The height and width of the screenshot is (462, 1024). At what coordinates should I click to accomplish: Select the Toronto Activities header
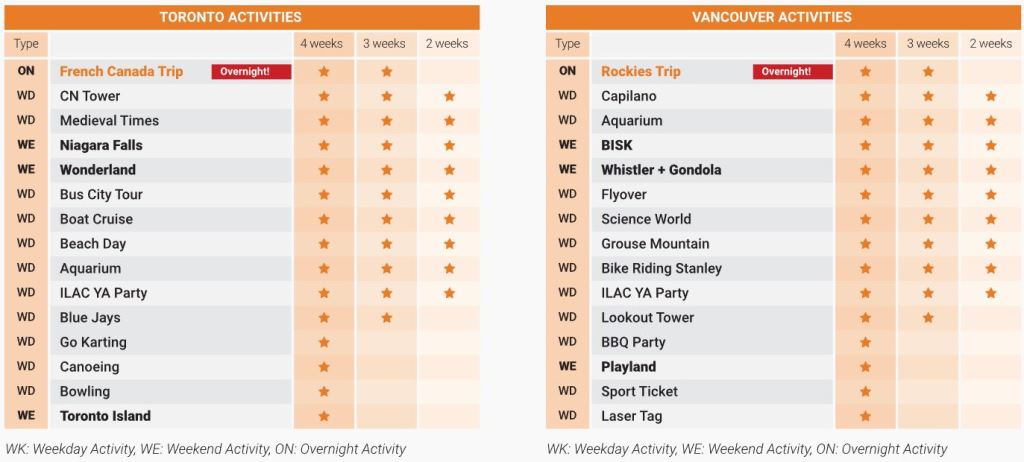coord(242,17)
